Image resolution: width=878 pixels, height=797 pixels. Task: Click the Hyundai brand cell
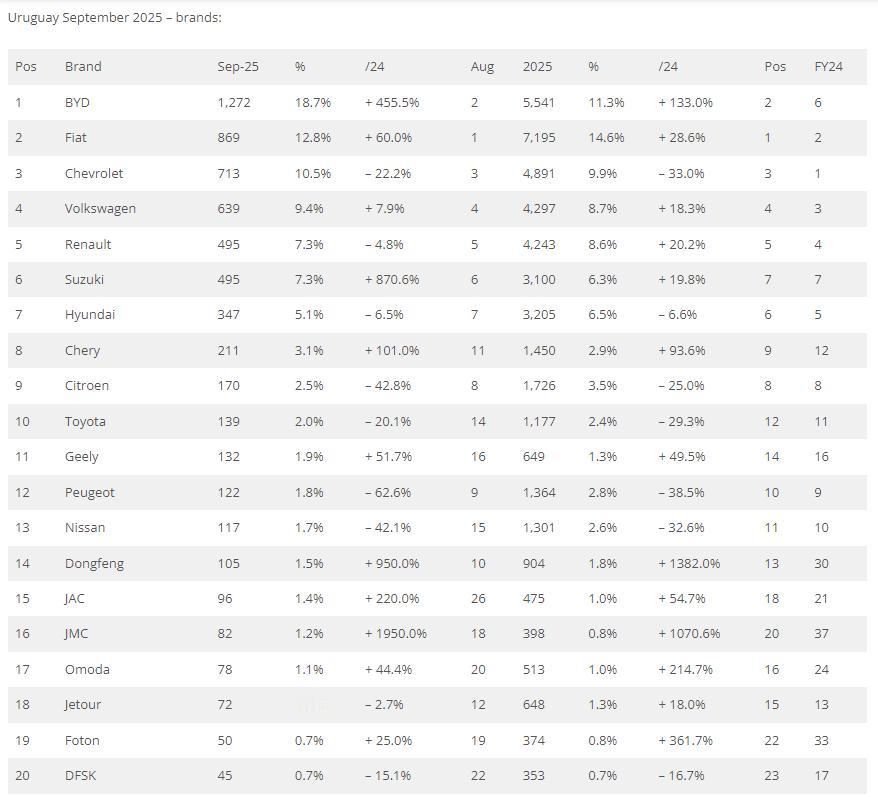coord(90,315)
